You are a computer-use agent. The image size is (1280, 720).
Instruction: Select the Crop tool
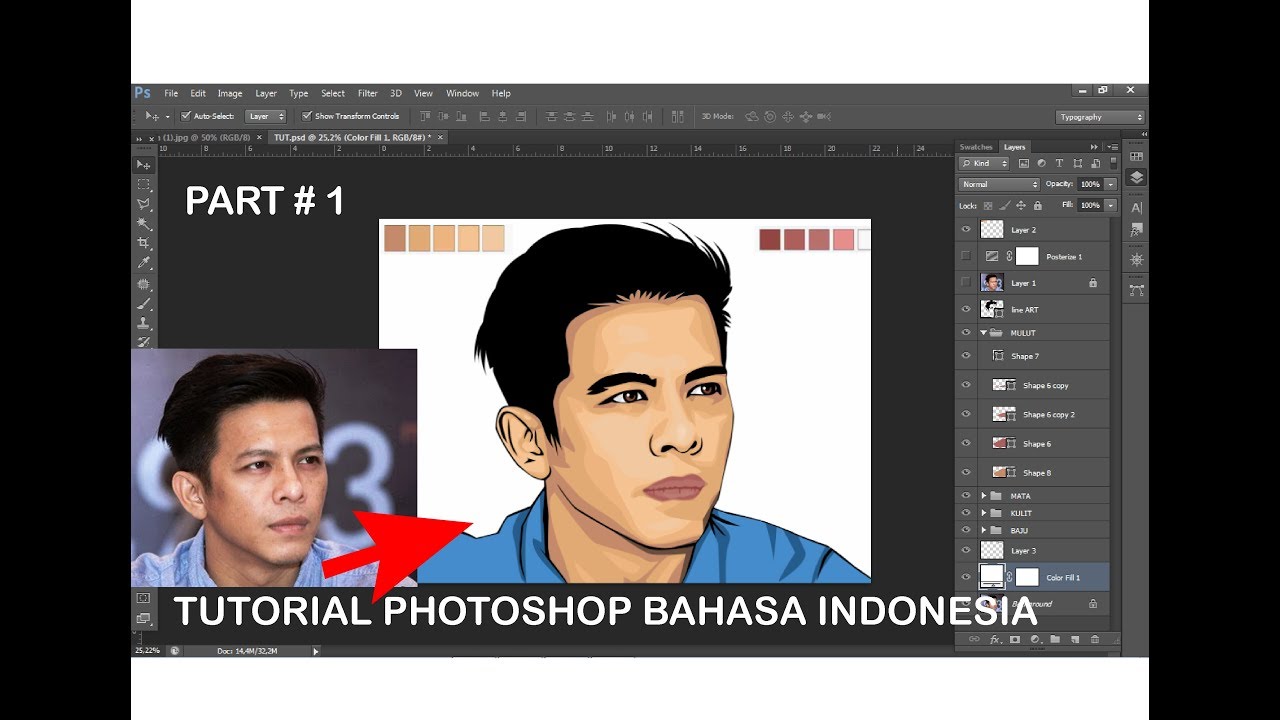tap(144, 244)
